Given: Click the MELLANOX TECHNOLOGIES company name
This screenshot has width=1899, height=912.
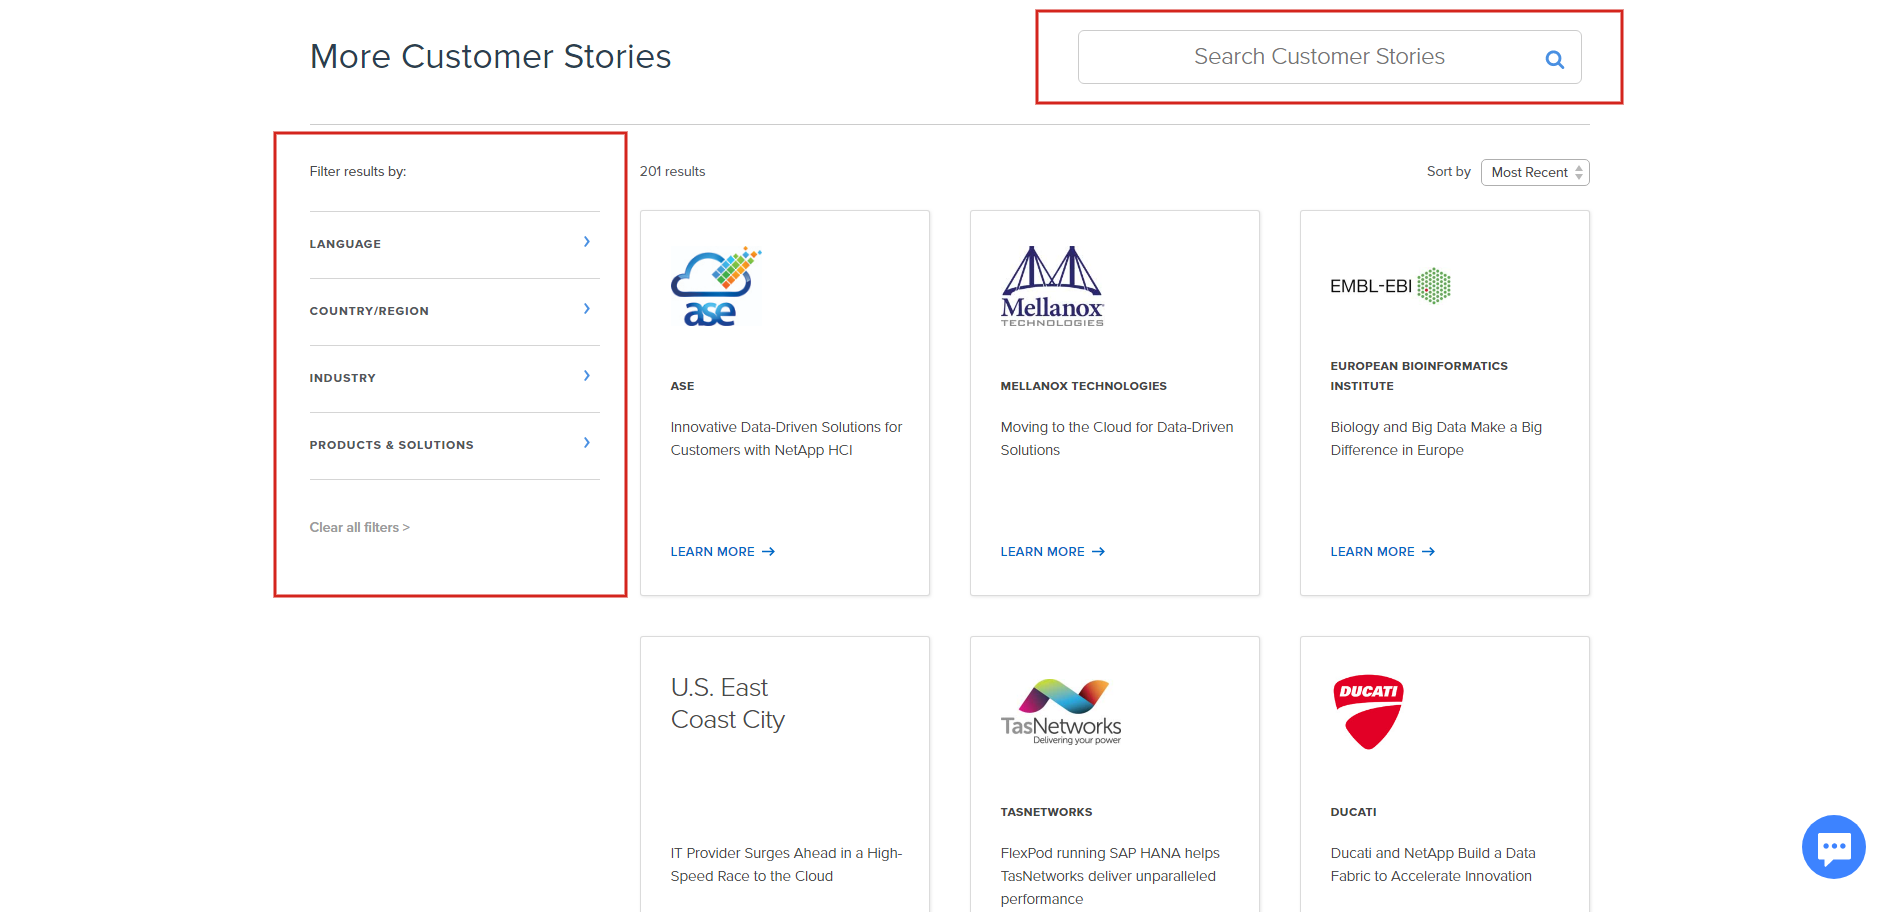Looking at the screenshot, I should pos(1084,386).
